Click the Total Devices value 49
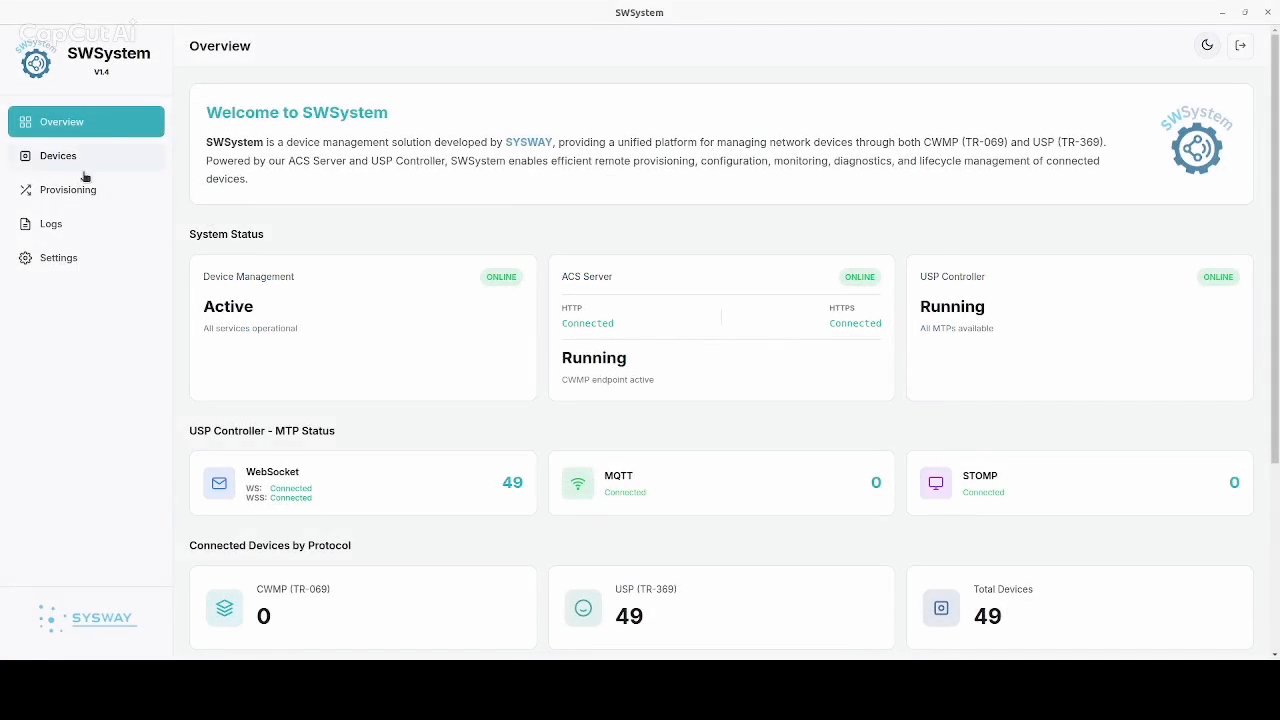Image resolution: width=1280 pixels, height=720 pixels. [x=987, y=616]
